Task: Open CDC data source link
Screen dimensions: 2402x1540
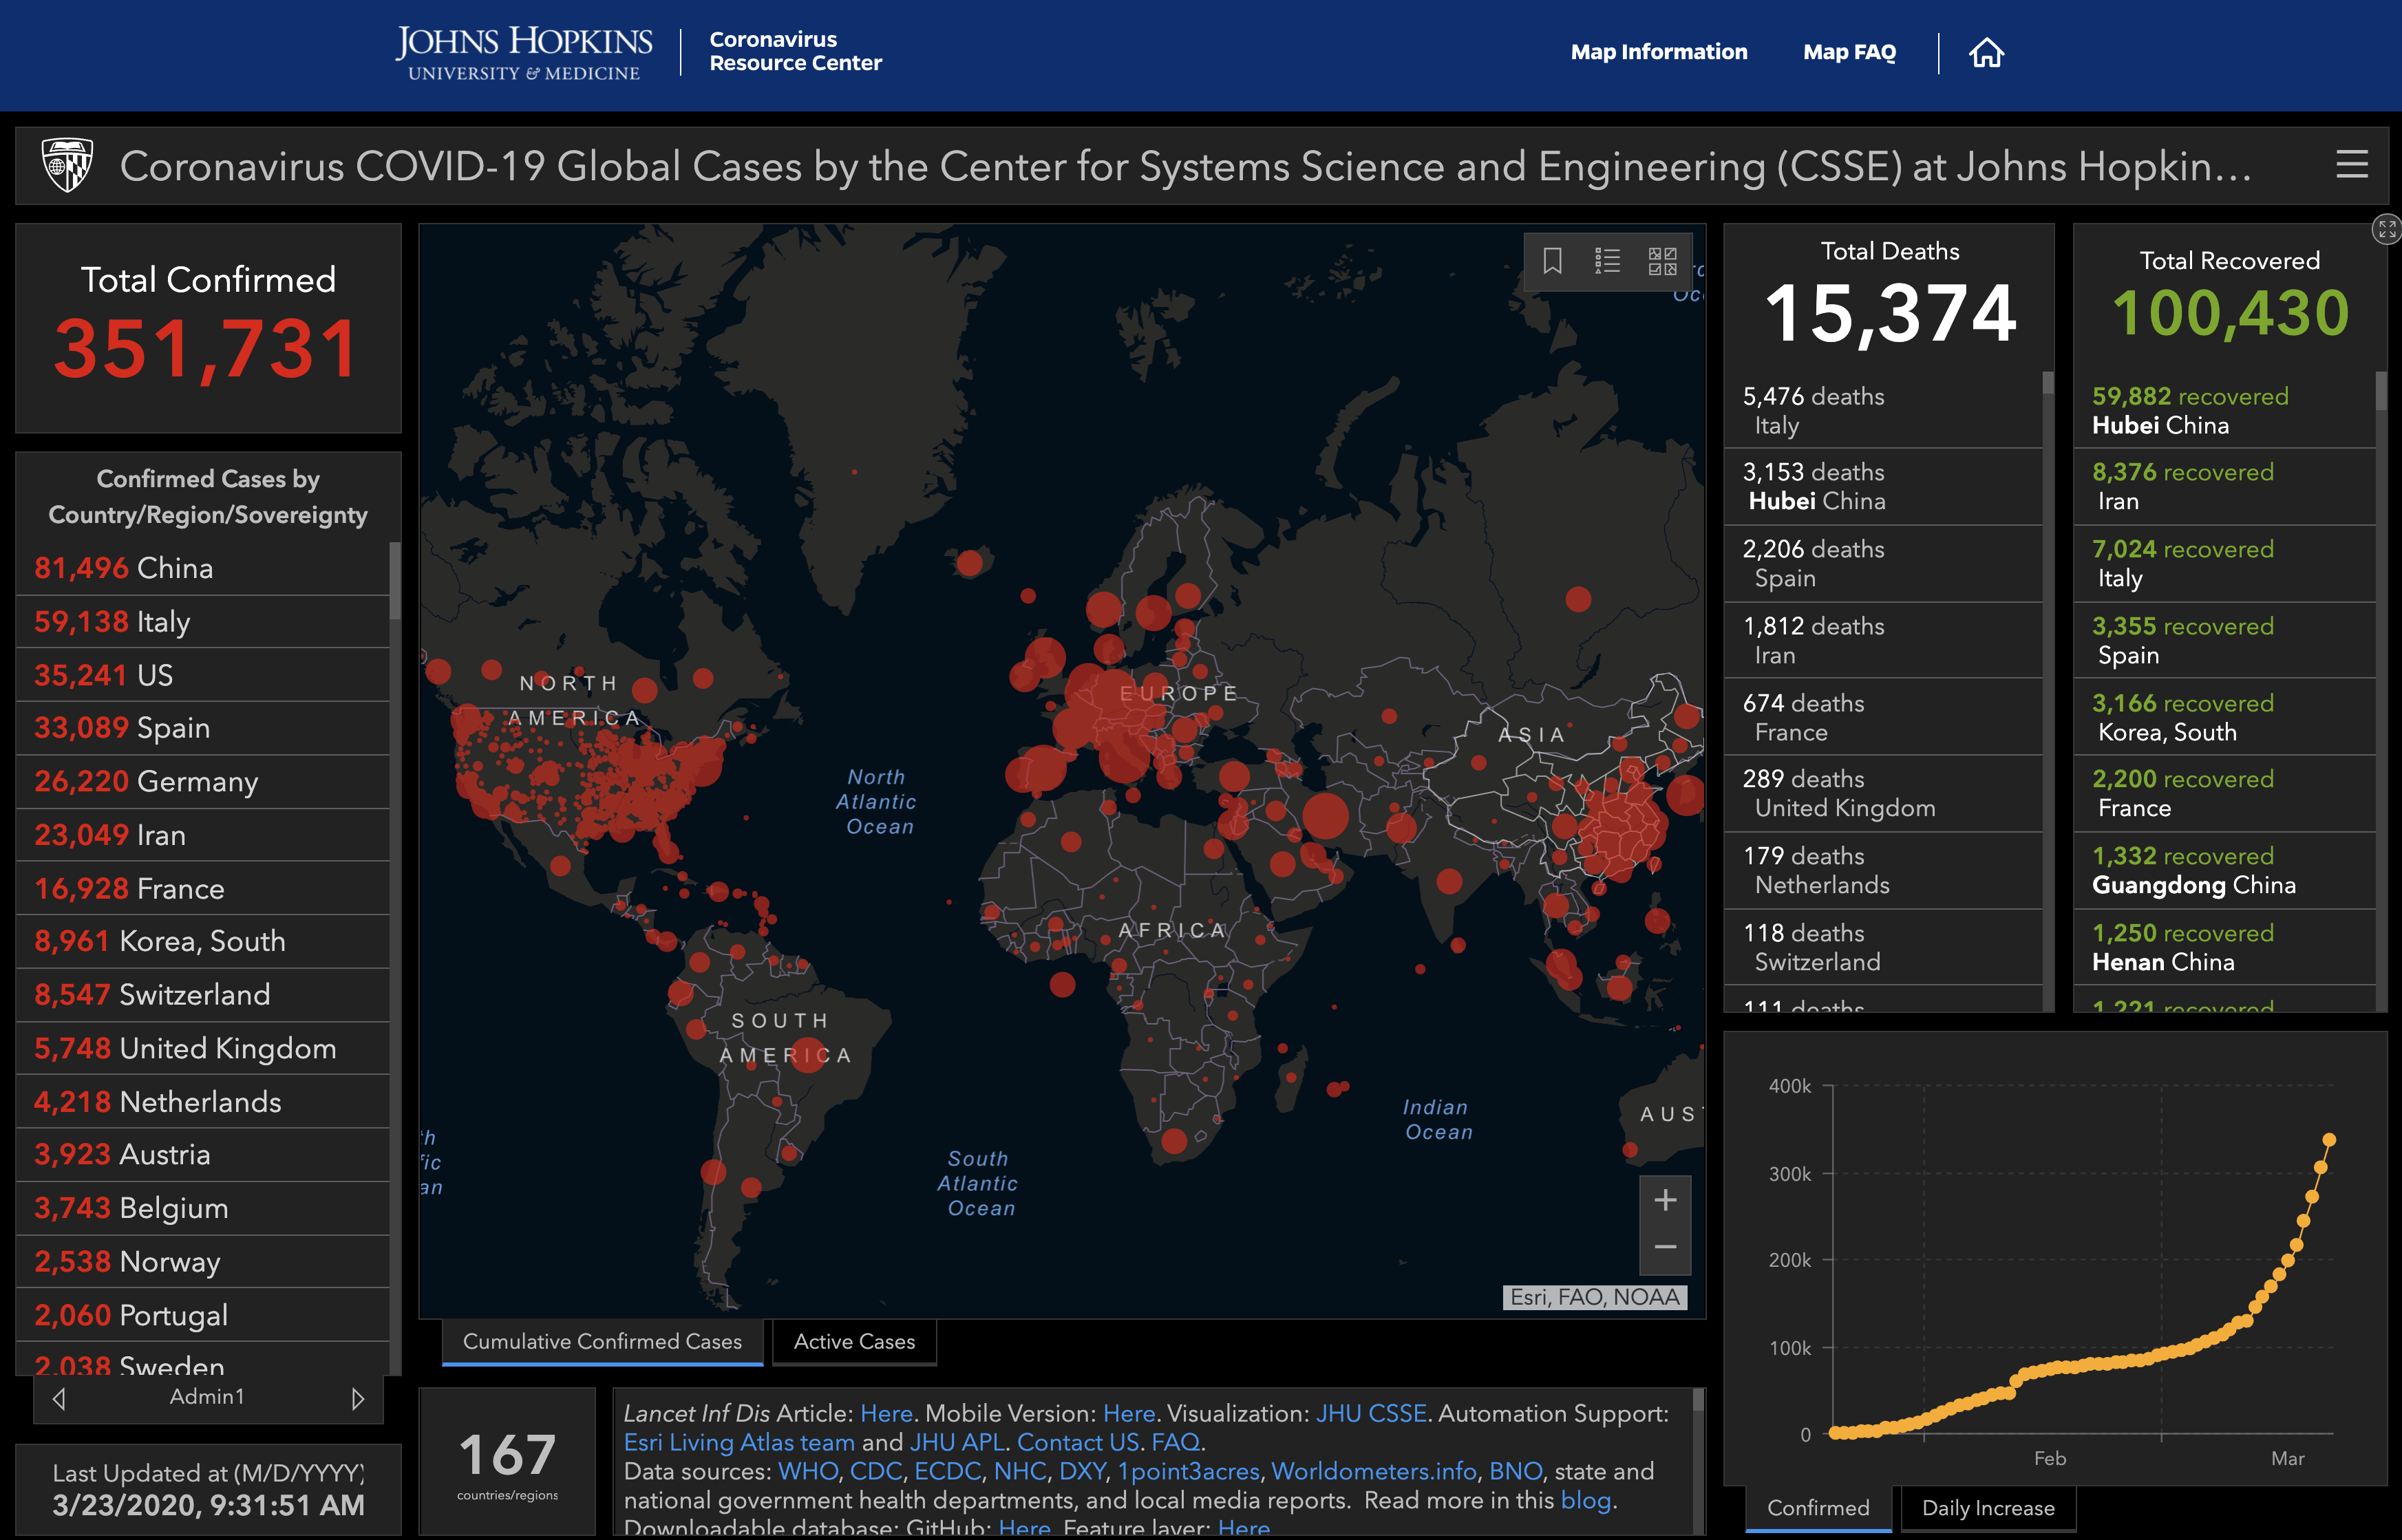Action: (876, 1471)
